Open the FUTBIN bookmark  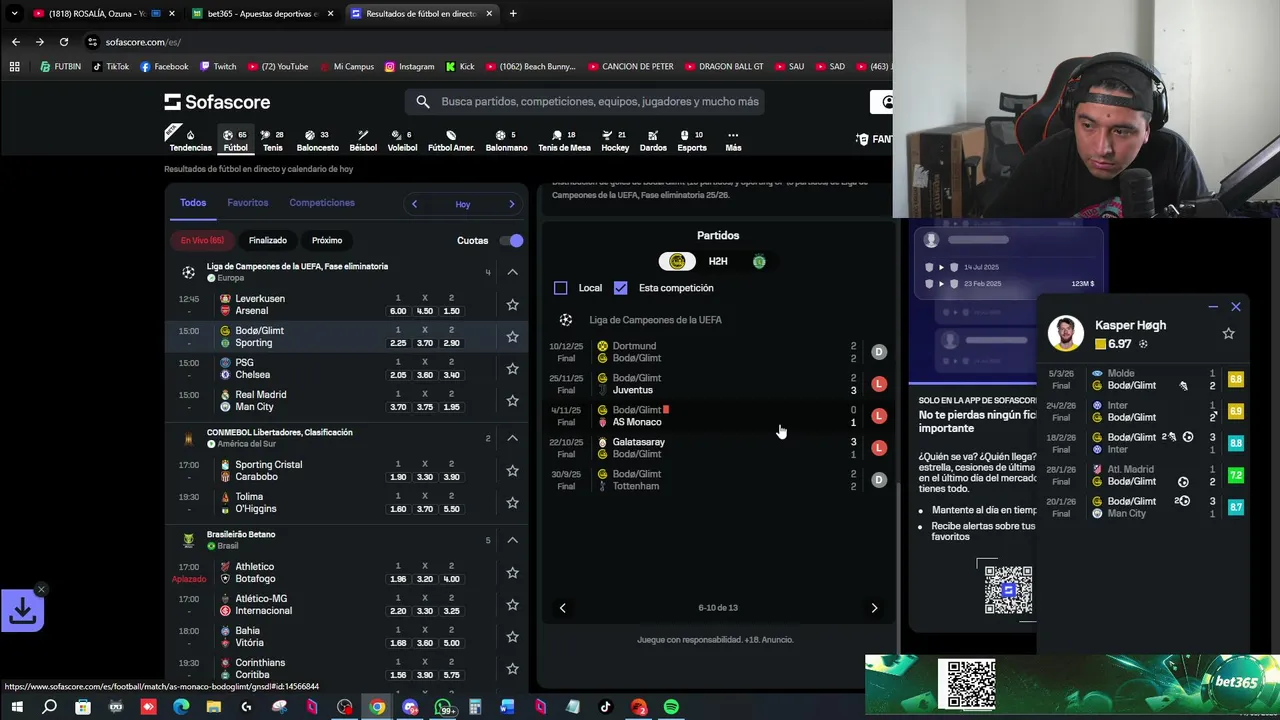click(x=61, y=67)
